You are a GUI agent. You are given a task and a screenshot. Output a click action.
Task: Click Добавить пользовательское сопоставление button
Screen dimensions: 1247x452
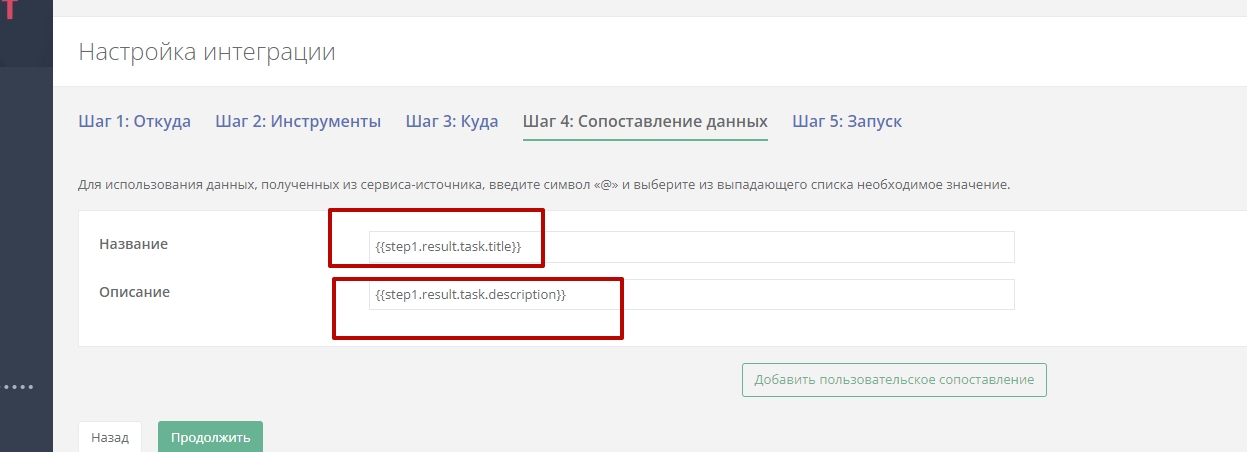click(x=894, y=380)
